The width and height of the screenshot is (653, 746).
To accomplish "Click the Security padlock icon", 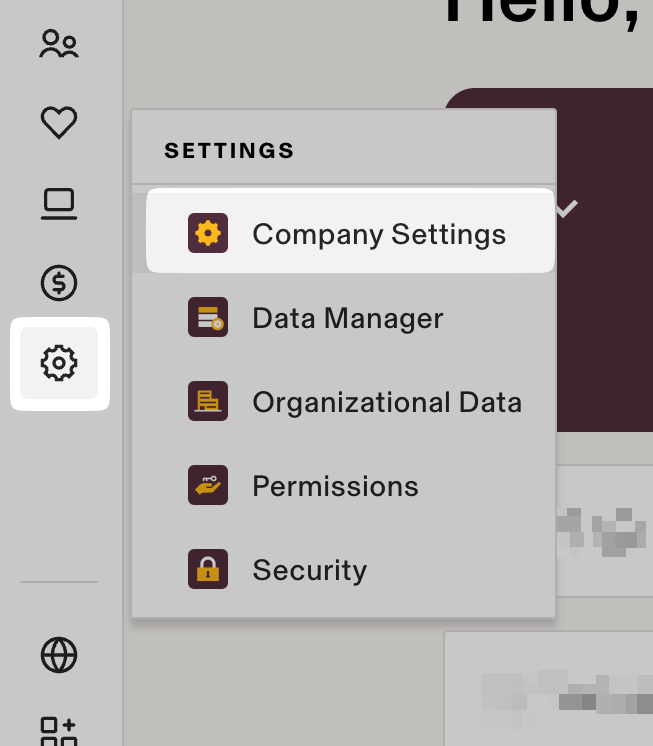I will (208, 570).
